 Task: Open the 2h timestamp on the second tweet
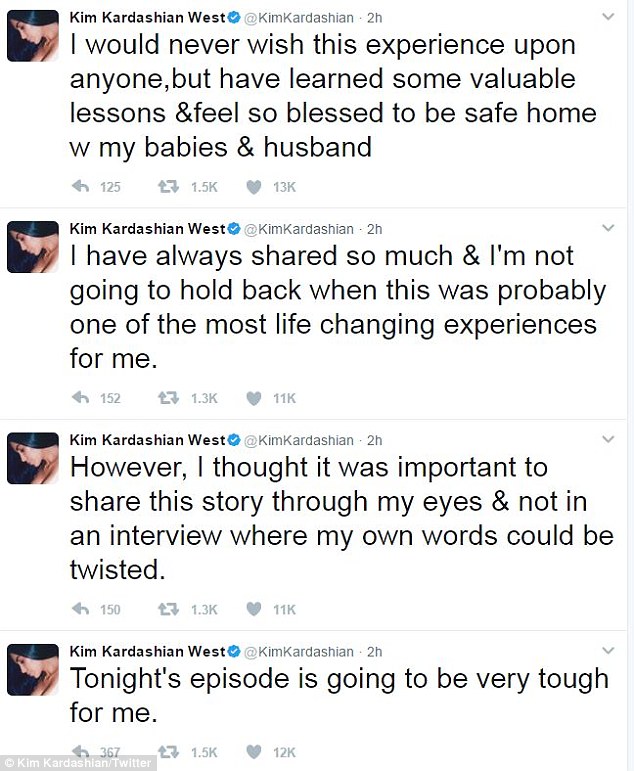coord(375,229)
